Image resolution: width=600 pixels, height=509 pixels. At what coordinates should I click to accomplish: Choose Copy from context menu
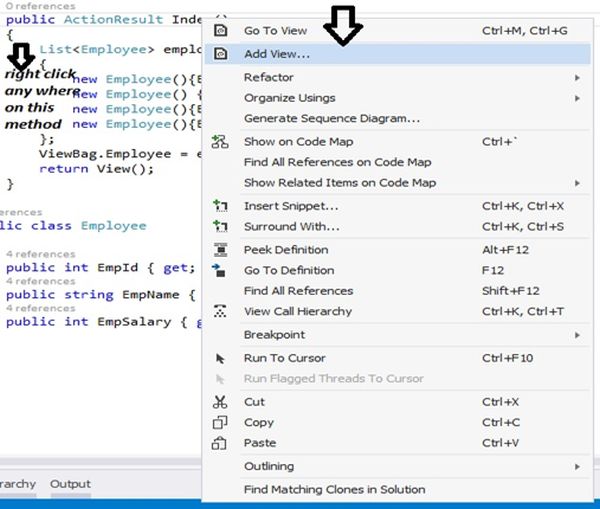click(397, 423)
